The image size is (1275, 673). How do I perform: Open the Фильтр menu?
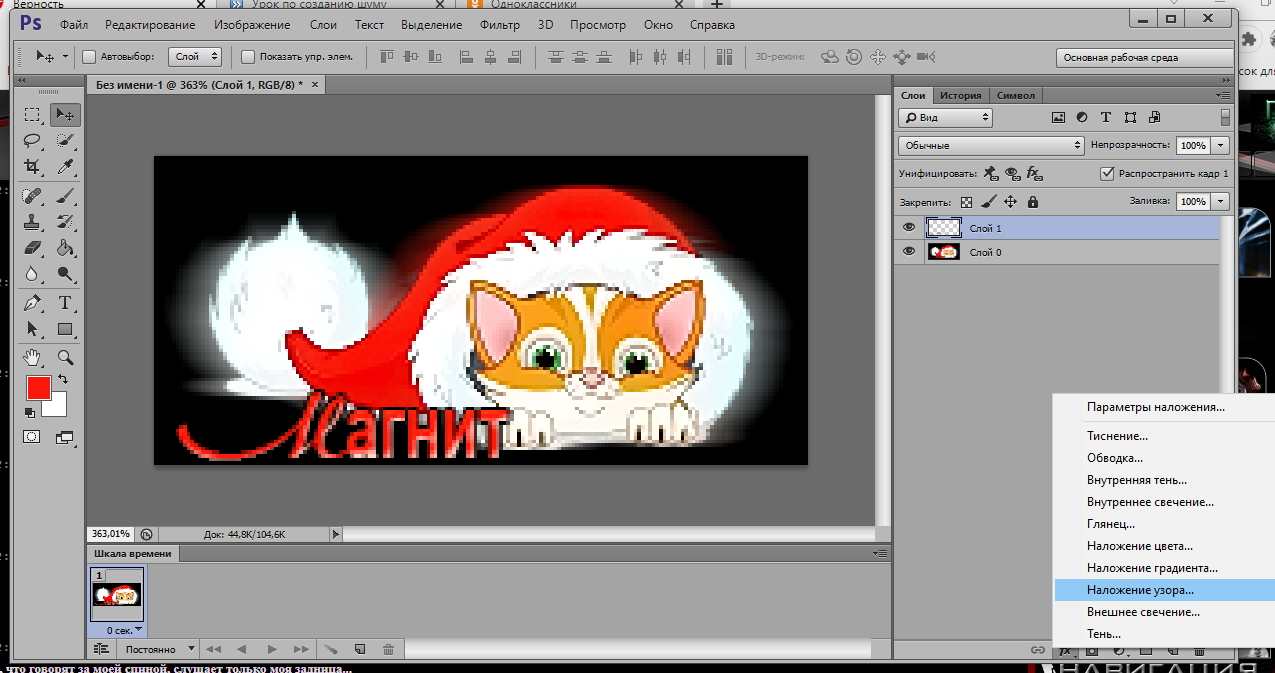(x=500, y=25)
